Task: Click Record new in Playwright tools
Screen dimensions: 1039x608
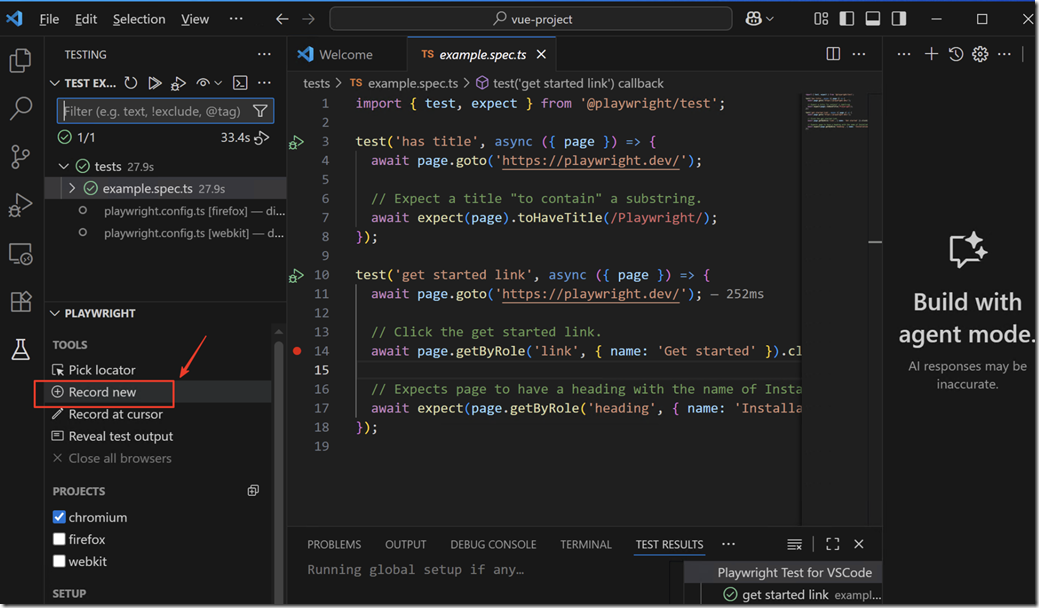Action: (x=102, y=392)
